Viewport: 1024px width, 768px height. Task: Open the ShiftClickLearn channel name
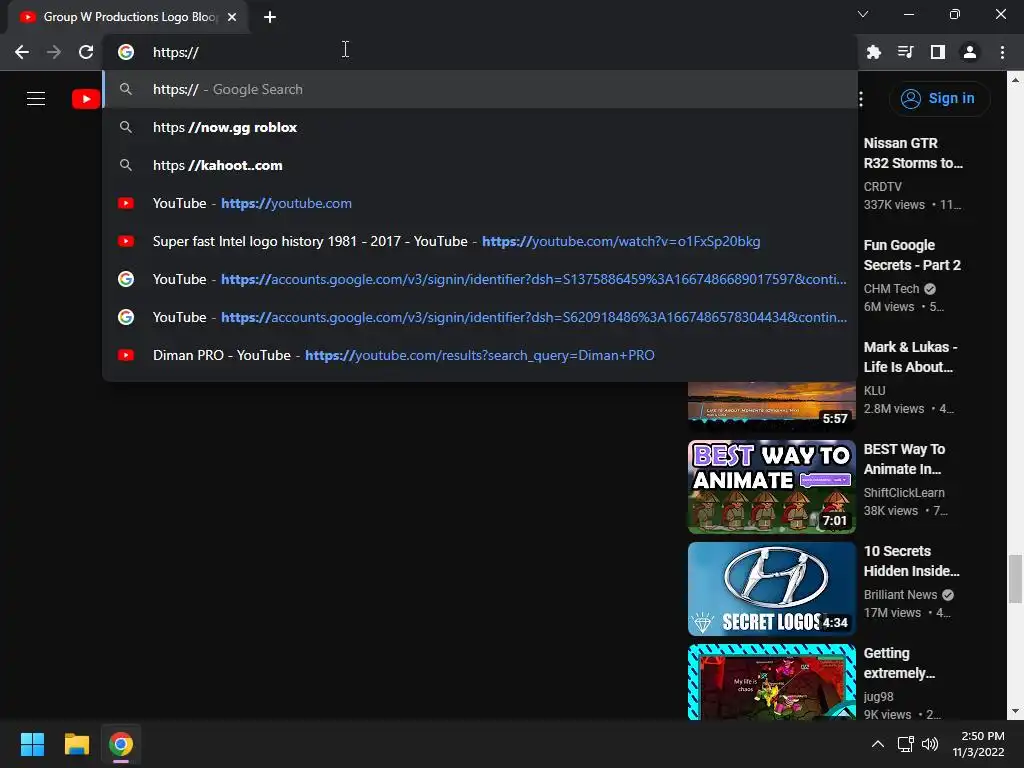904,492
